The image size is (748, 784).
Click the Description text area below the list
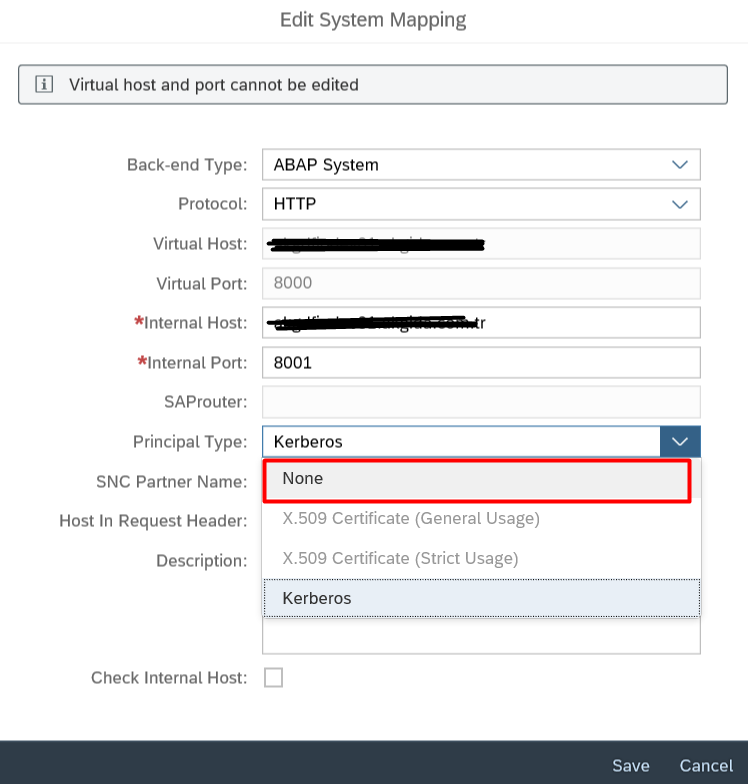[481, 636]
